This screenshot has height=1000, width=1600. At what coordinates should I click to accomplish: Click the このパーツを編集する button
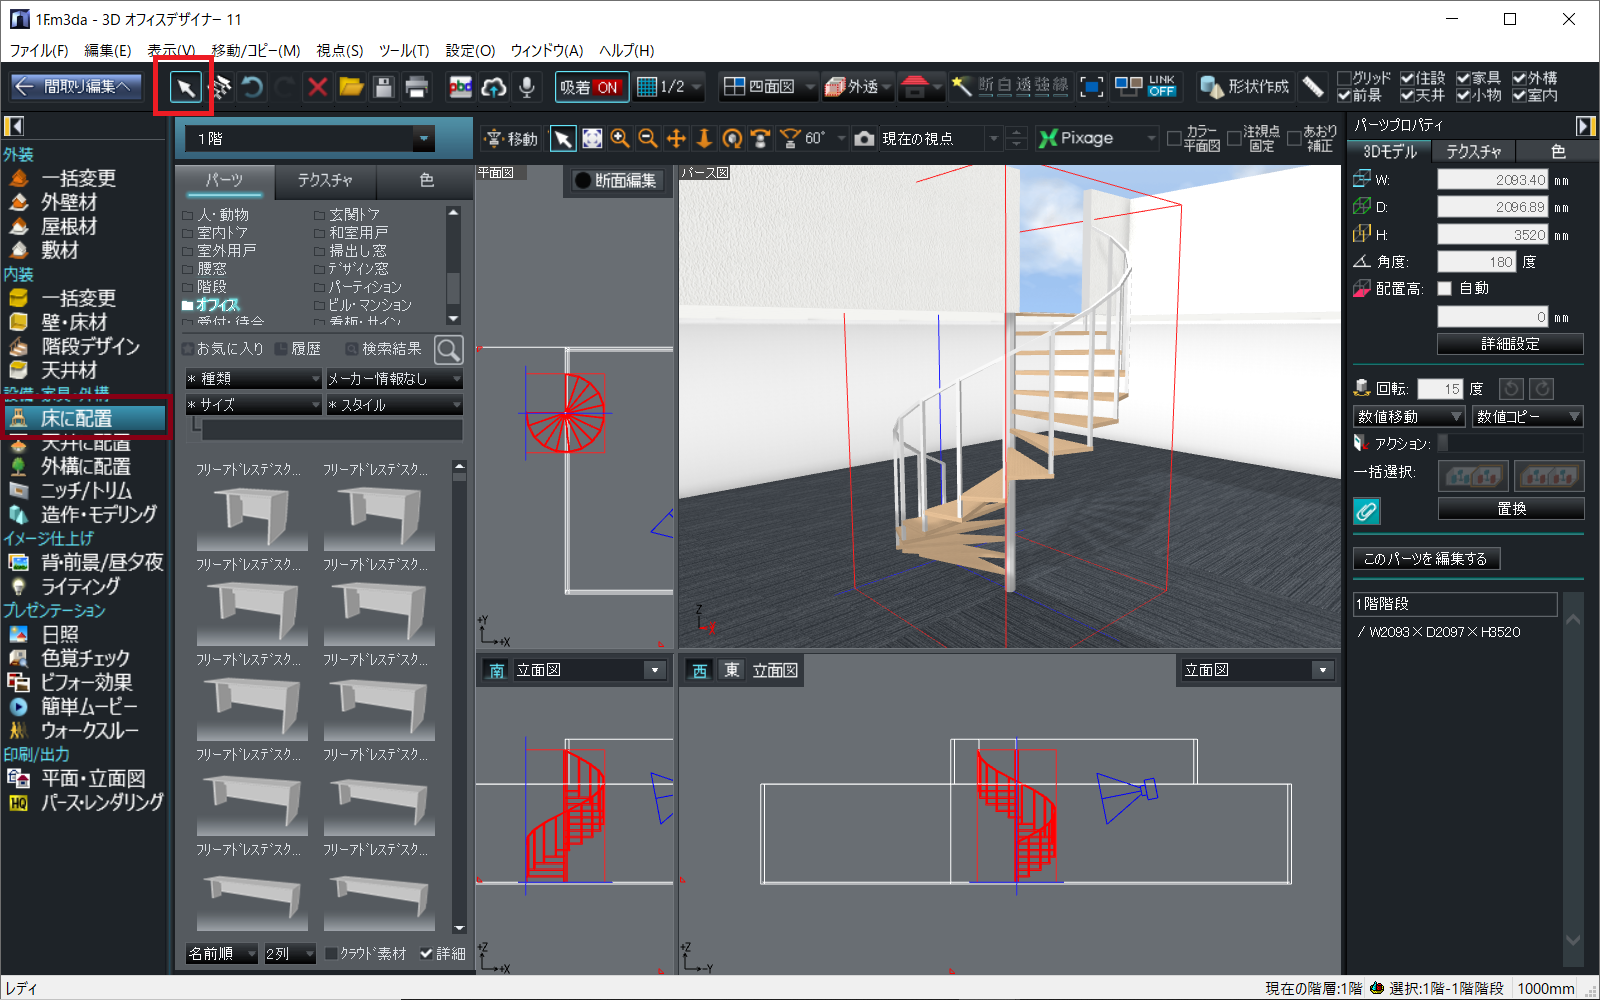pyautogui.click(x=1426, y=559)
